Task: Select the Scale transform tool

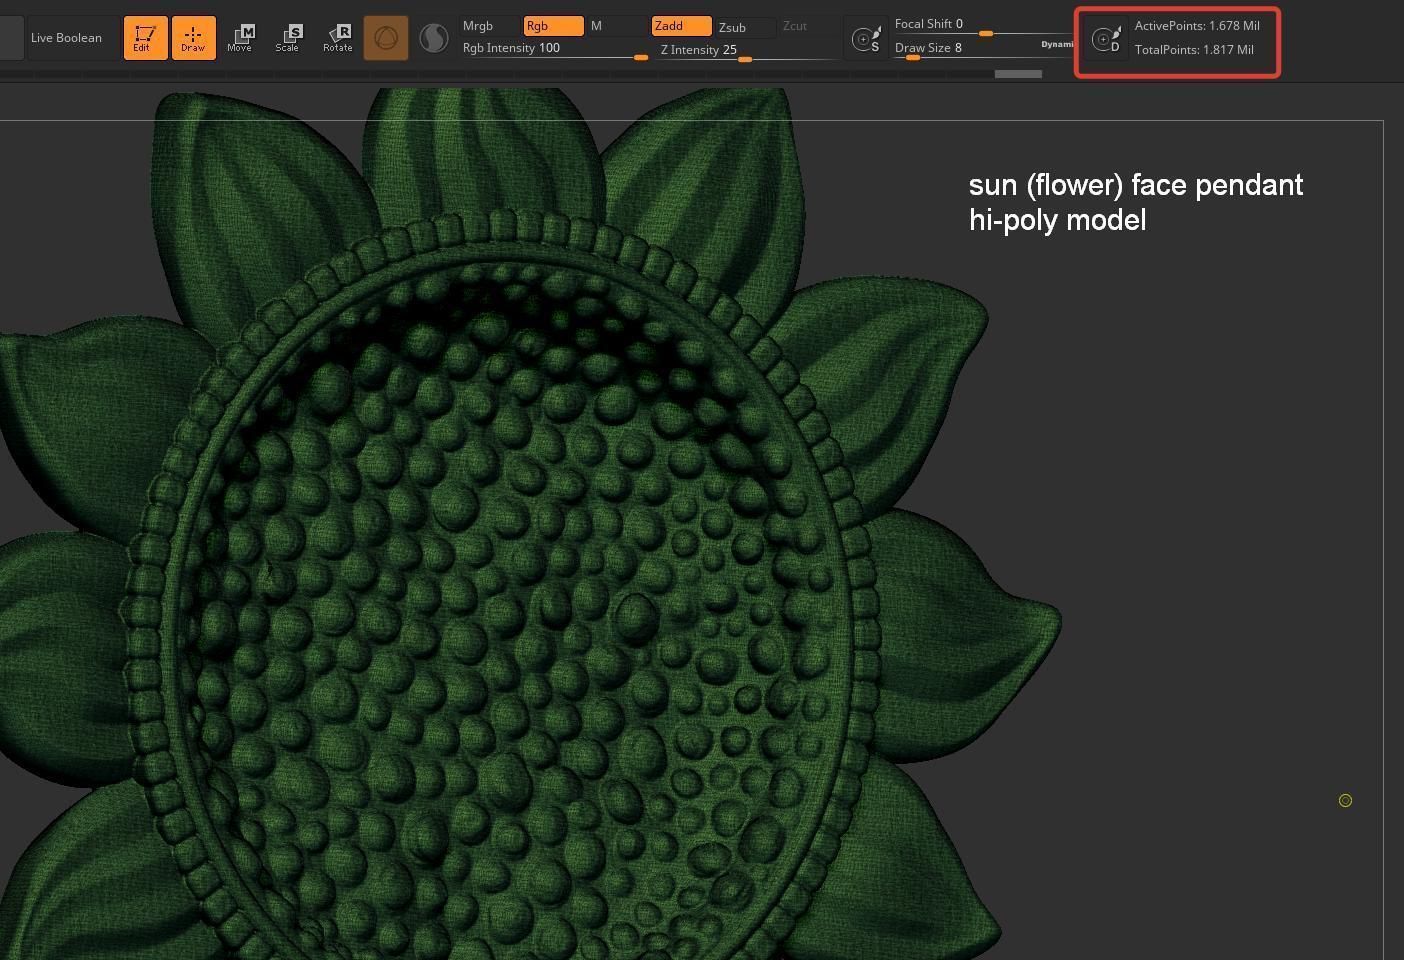Action: 288,38
